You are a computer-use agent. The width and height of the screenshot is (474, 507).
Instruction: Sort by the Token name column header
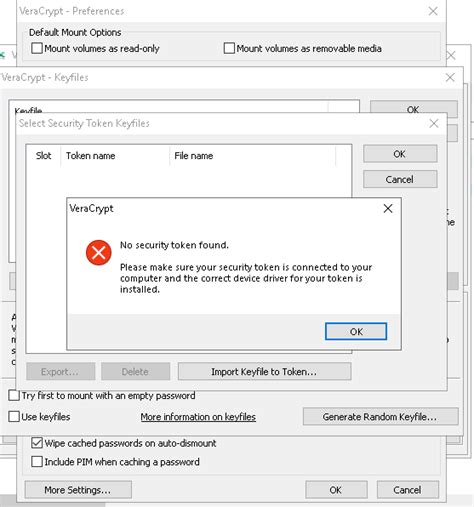pyautogui.click(x=115, y=156)
